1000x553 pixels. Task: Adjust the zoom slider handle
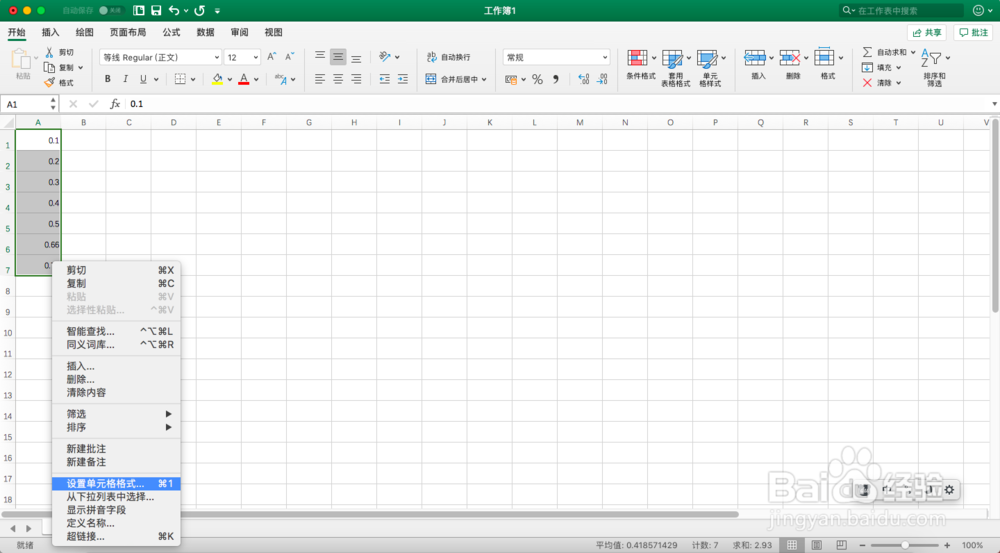tap(905, 545)
